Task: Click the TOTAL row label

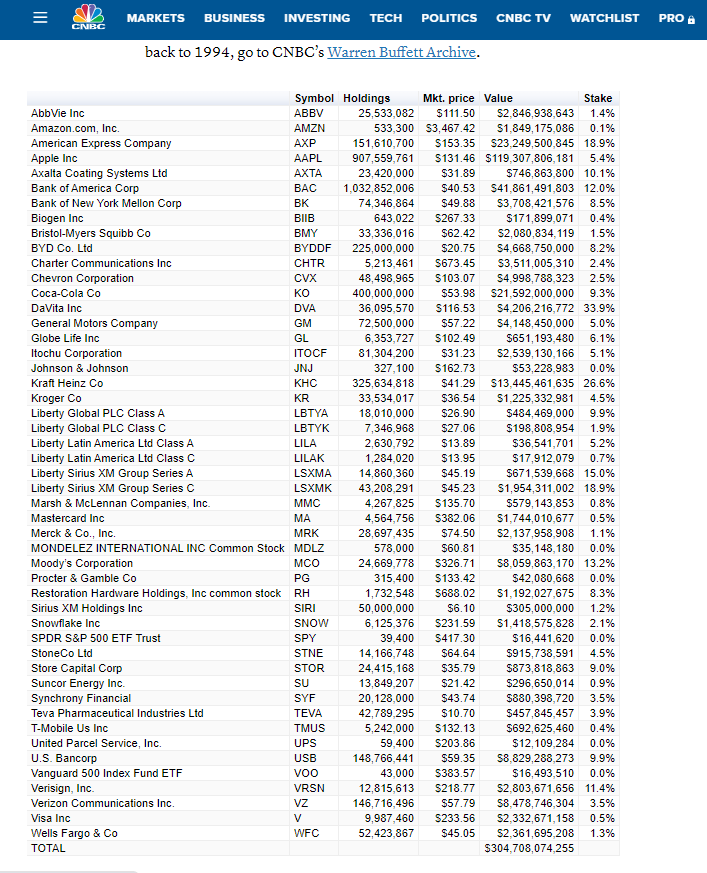Action: [48, 850]
